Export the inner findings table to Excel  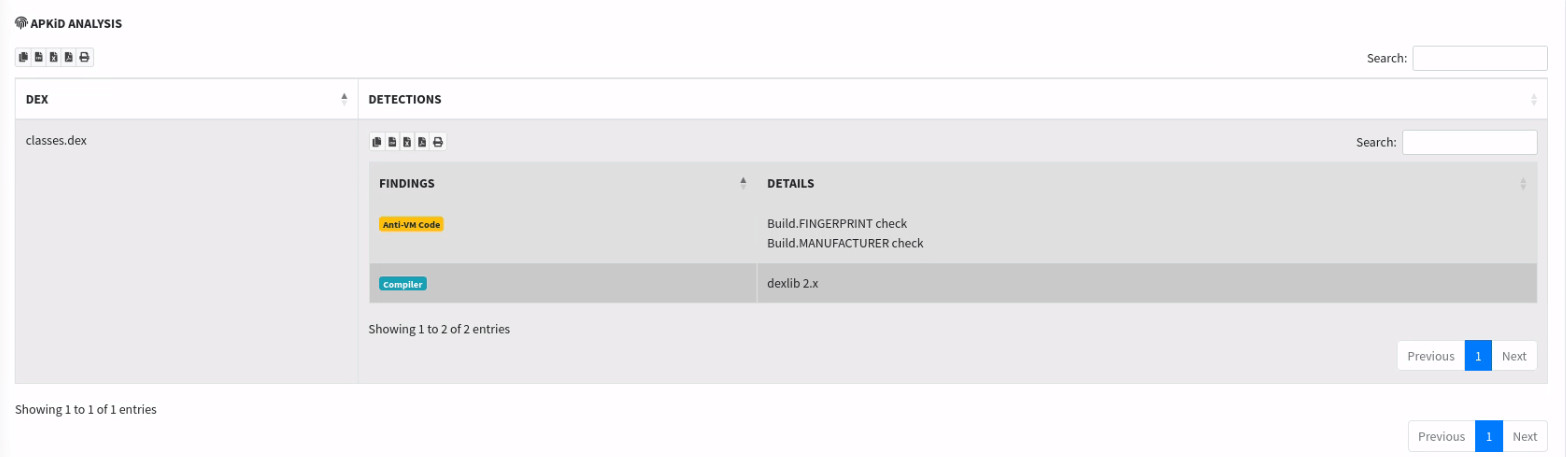click(407, 142)
